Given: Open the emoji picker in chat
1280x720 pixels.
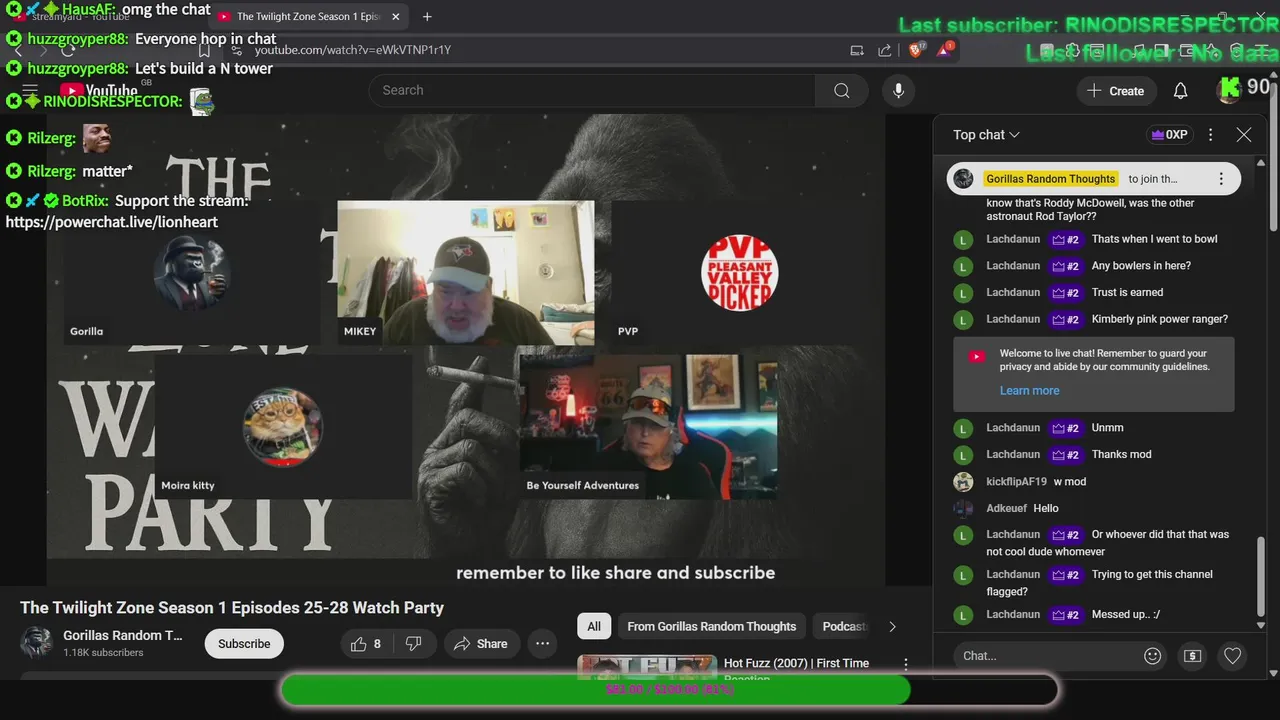Looking at the screenshot, I should tap(1152, 656).
